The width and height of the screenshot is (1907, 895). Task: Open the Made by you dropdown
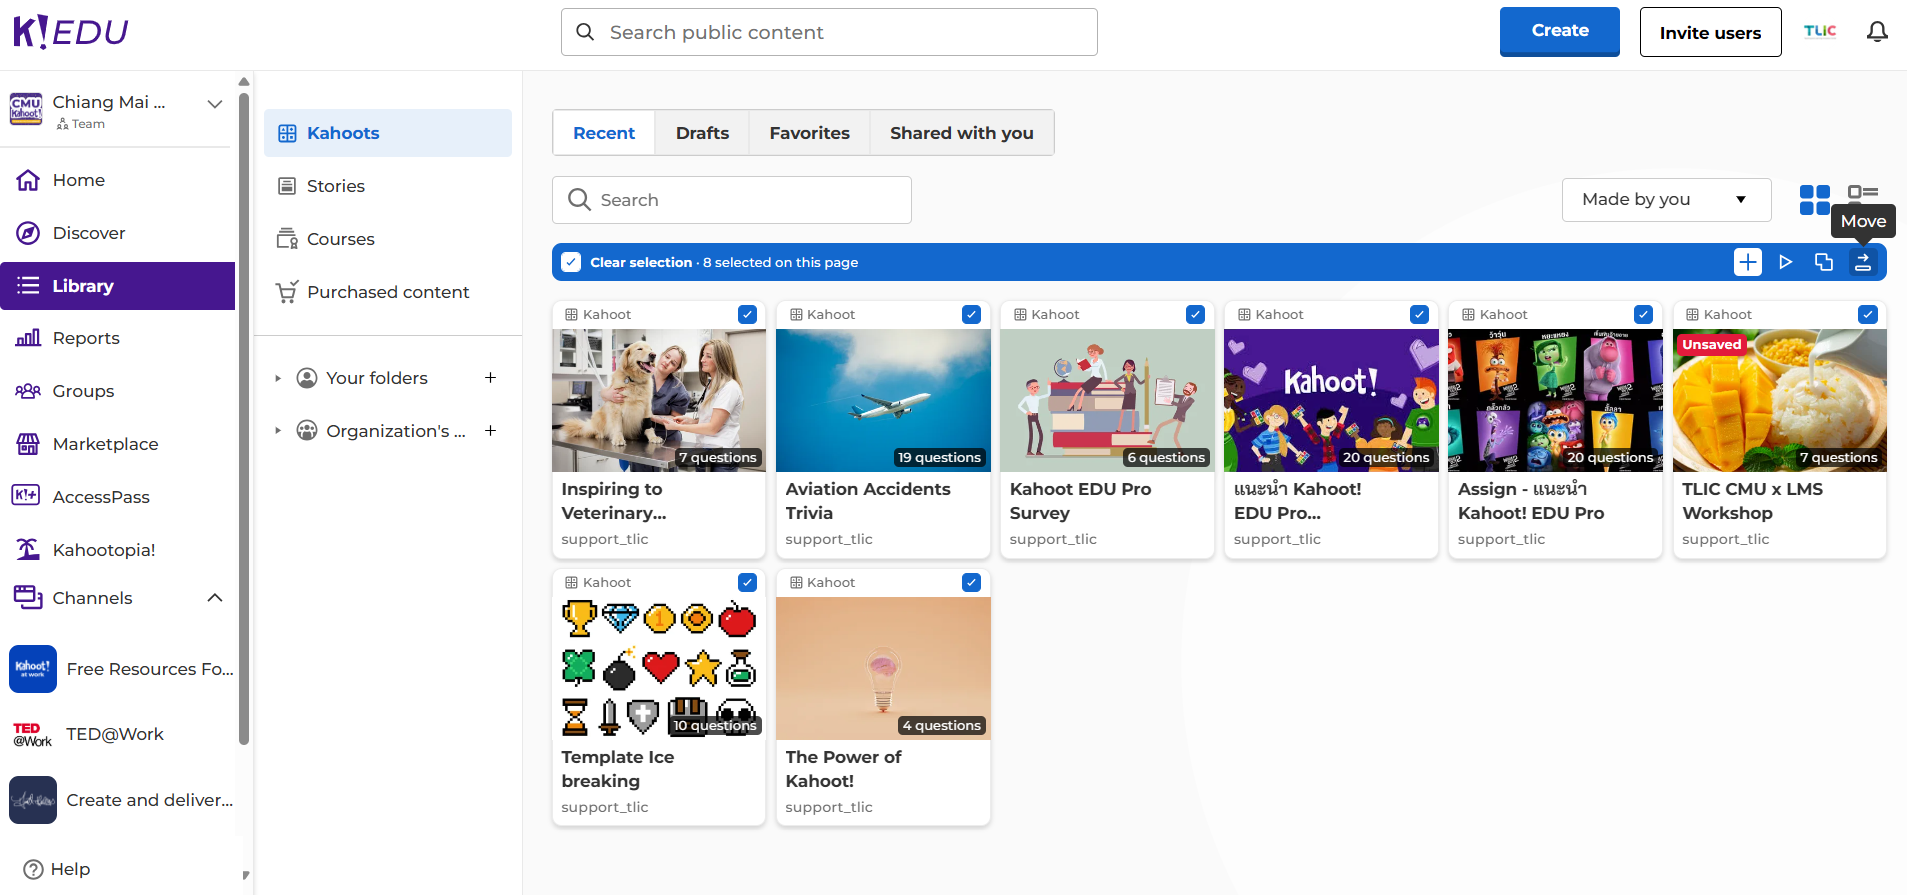[x=1665, y=200]
